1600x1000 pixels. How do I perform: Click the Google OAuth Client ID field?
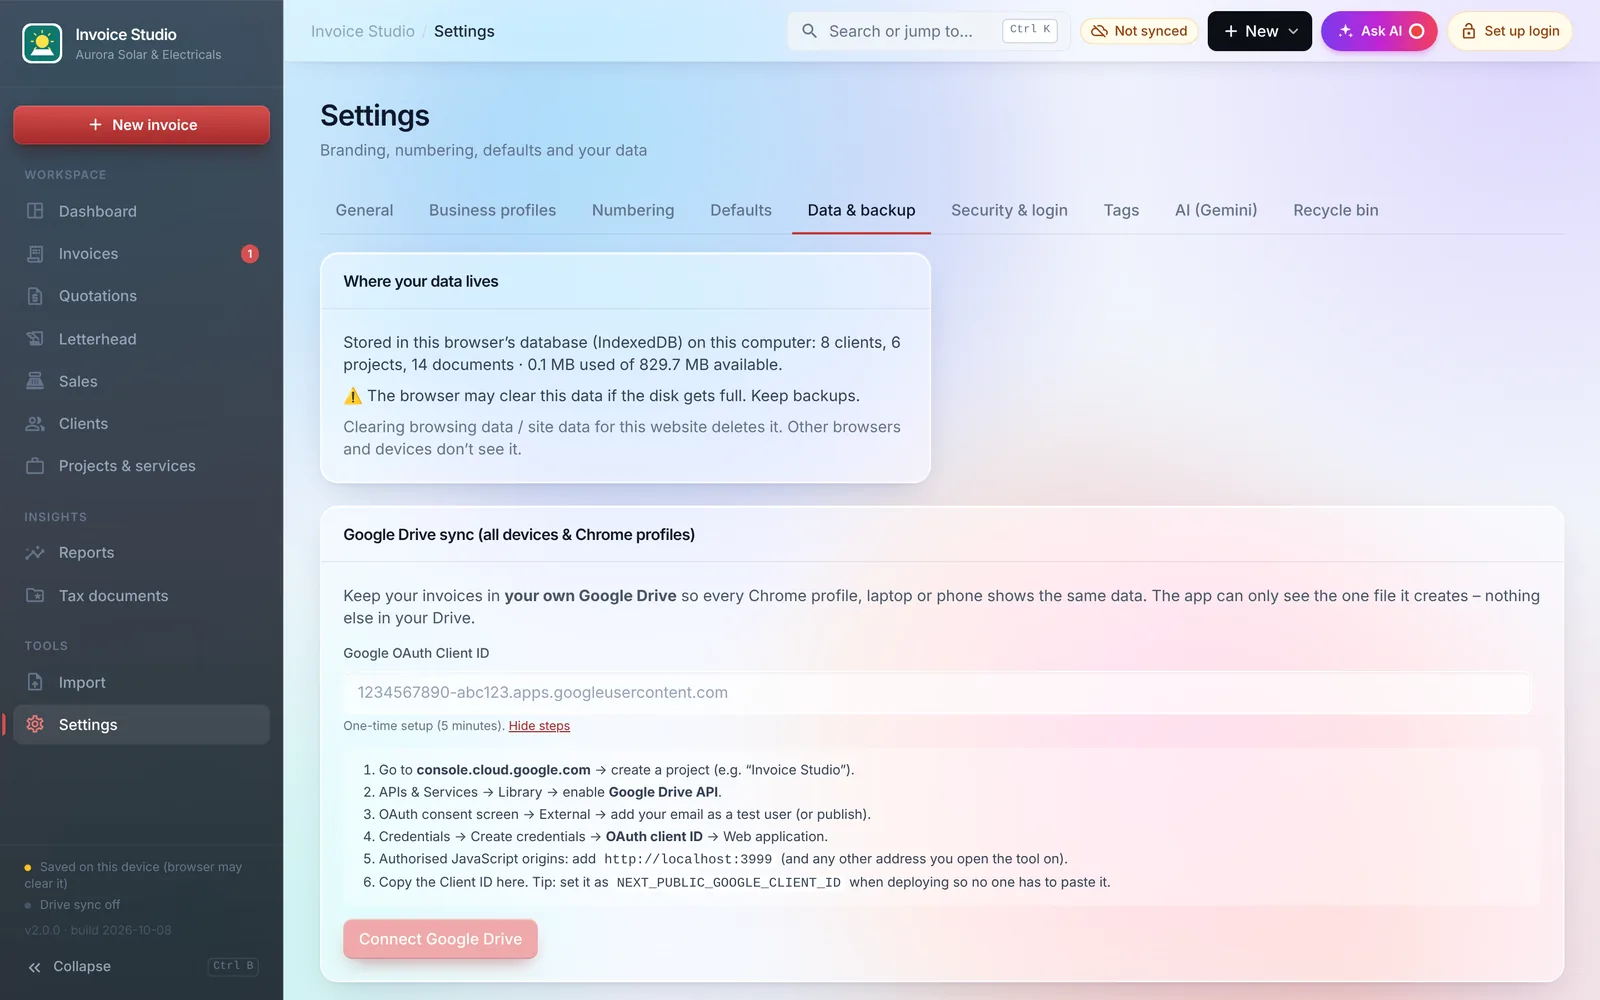point(937,692)
